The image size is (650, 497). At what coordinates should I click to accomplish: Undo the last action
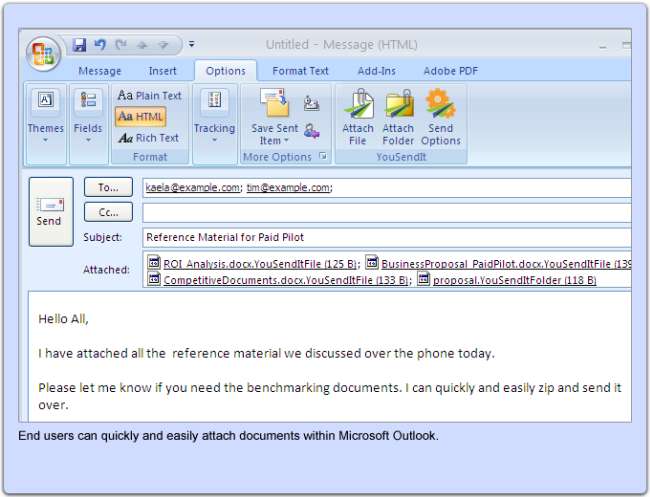[x=100, y=44]
